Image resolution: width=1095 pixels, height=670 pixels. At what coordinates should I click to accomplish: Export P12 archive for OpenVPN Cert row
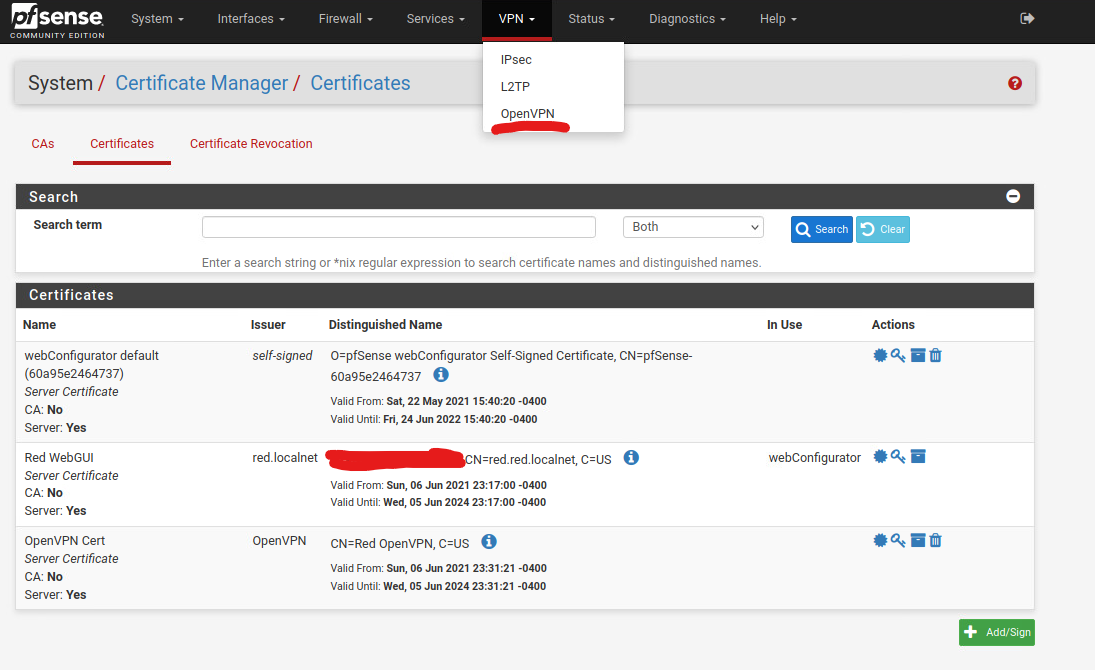coord(918,540)
